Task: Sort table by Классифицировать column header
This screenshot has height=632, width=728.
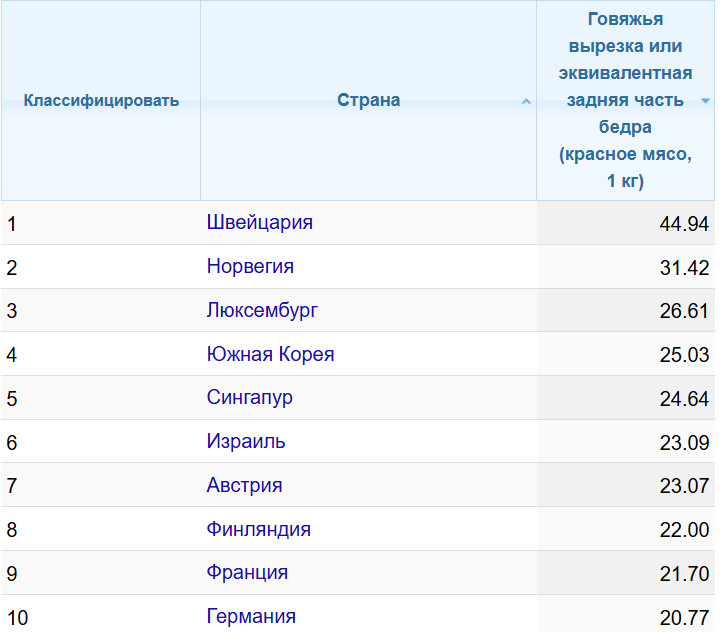Action: tap(101, 100)
